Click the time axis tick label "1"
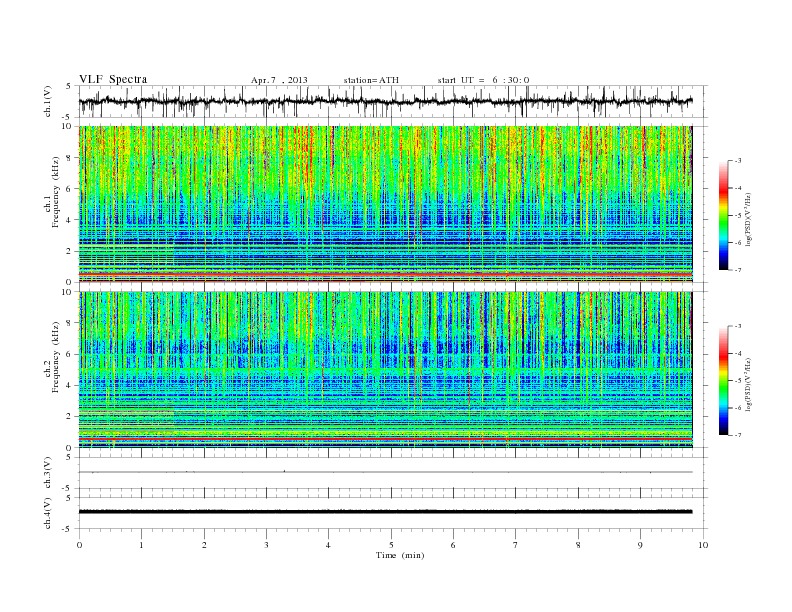The width and height of the screenshot is (792, 612). [x=141, y=545]
